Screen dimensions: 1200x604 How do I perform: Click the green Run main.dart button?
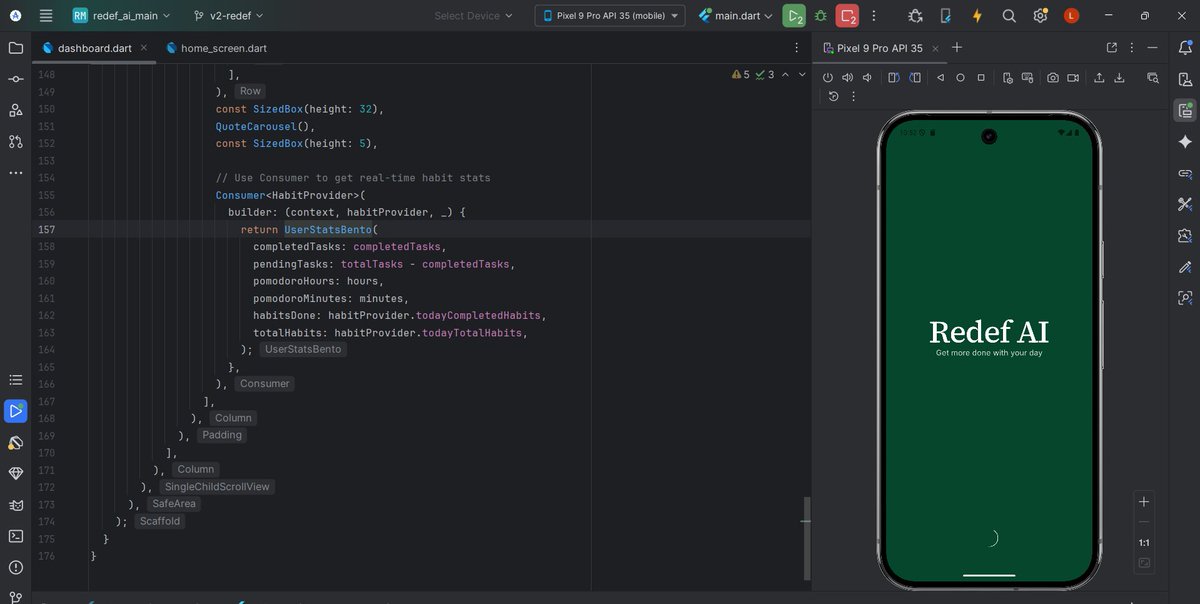click(794, 16)
